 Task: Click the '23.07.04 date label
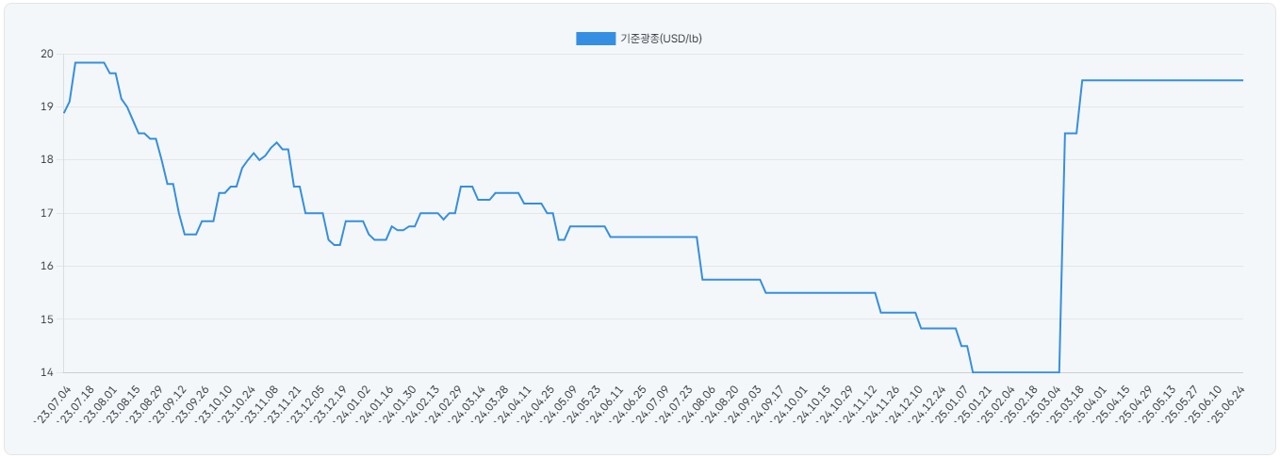(x=50, y=404)
